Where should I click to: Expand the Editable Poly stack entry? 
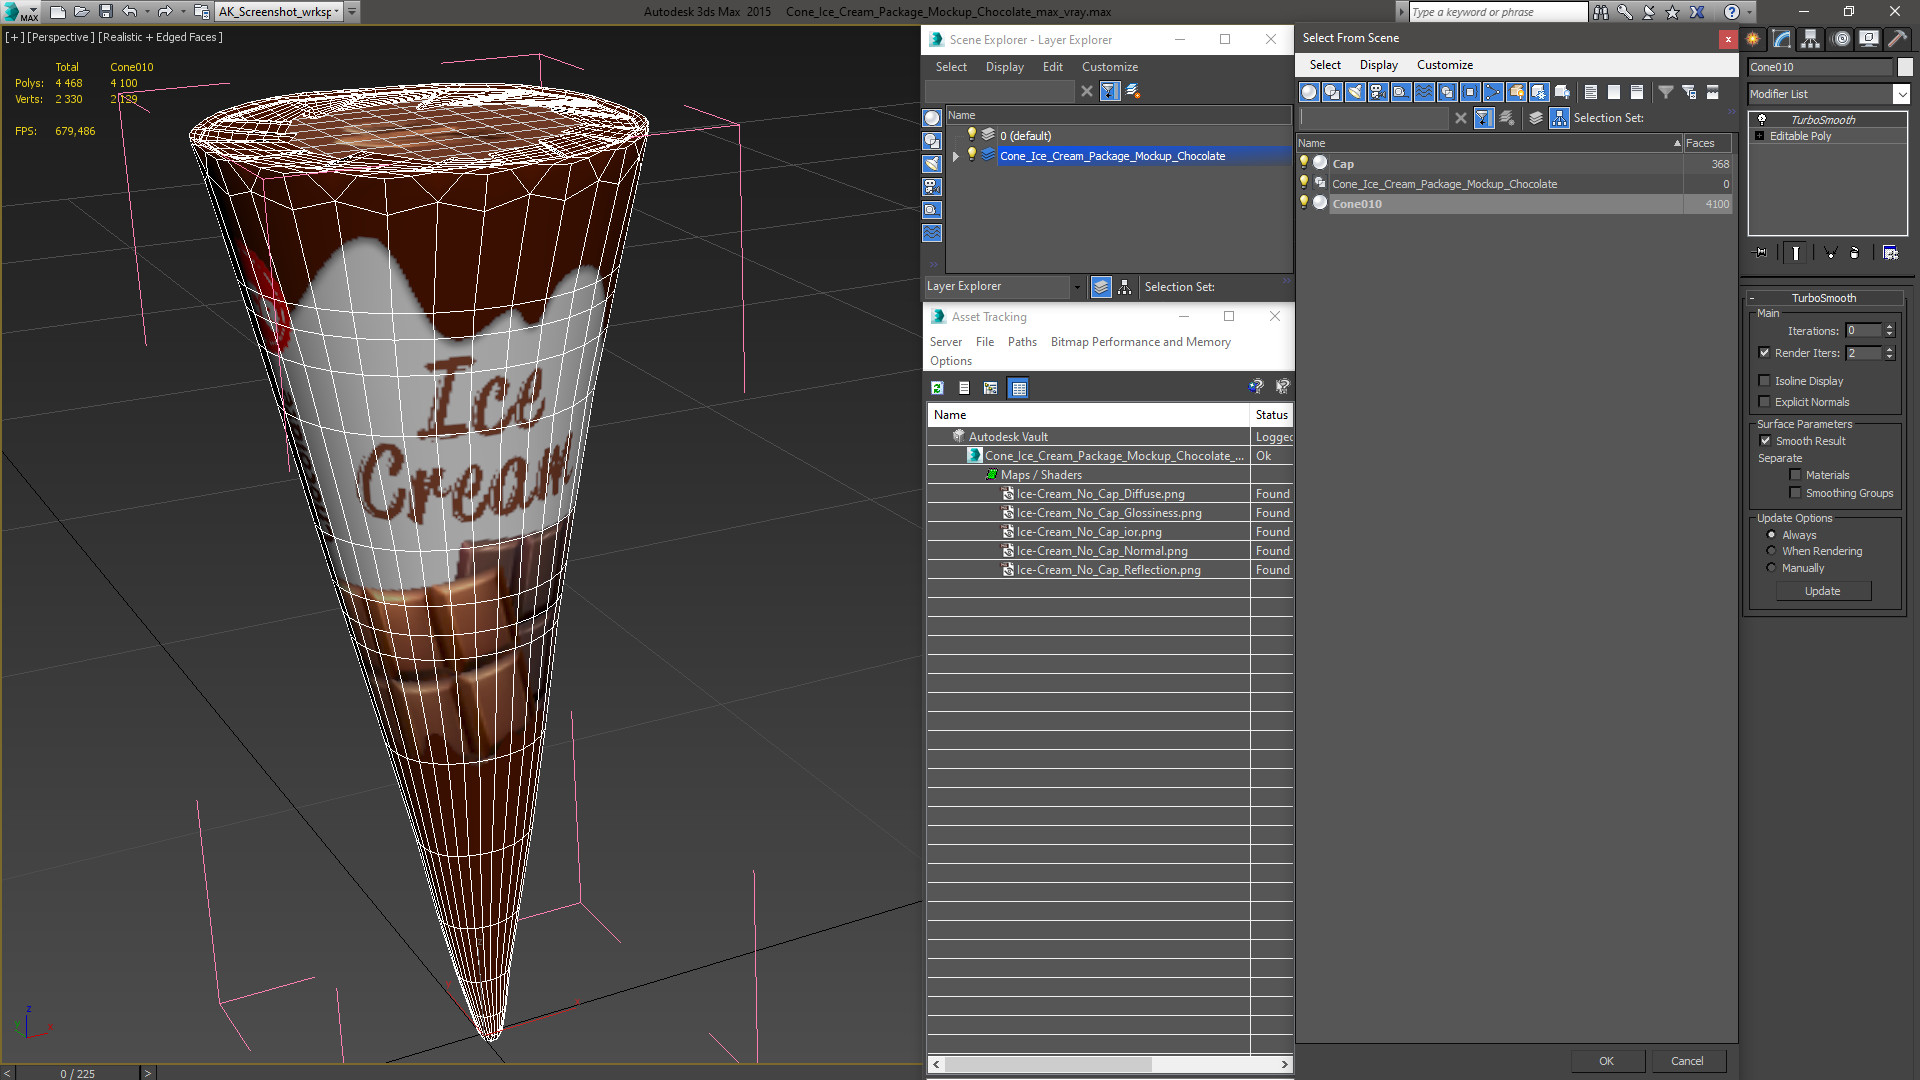point(1760,136)
